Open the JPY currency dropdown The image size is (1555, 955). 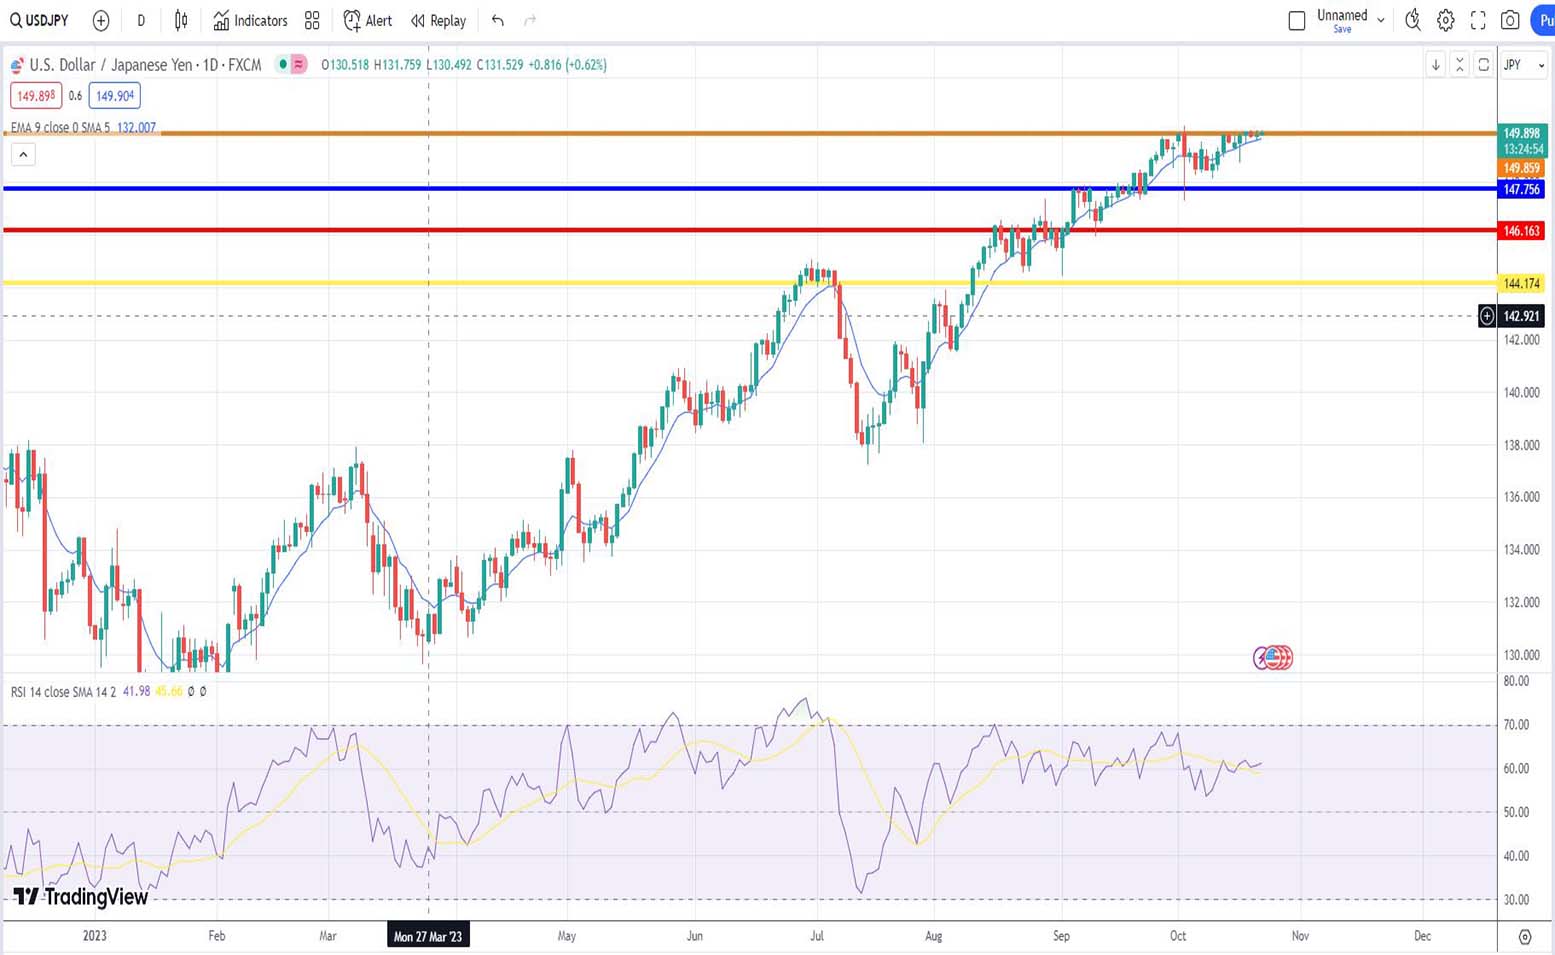click(1524, 65)
